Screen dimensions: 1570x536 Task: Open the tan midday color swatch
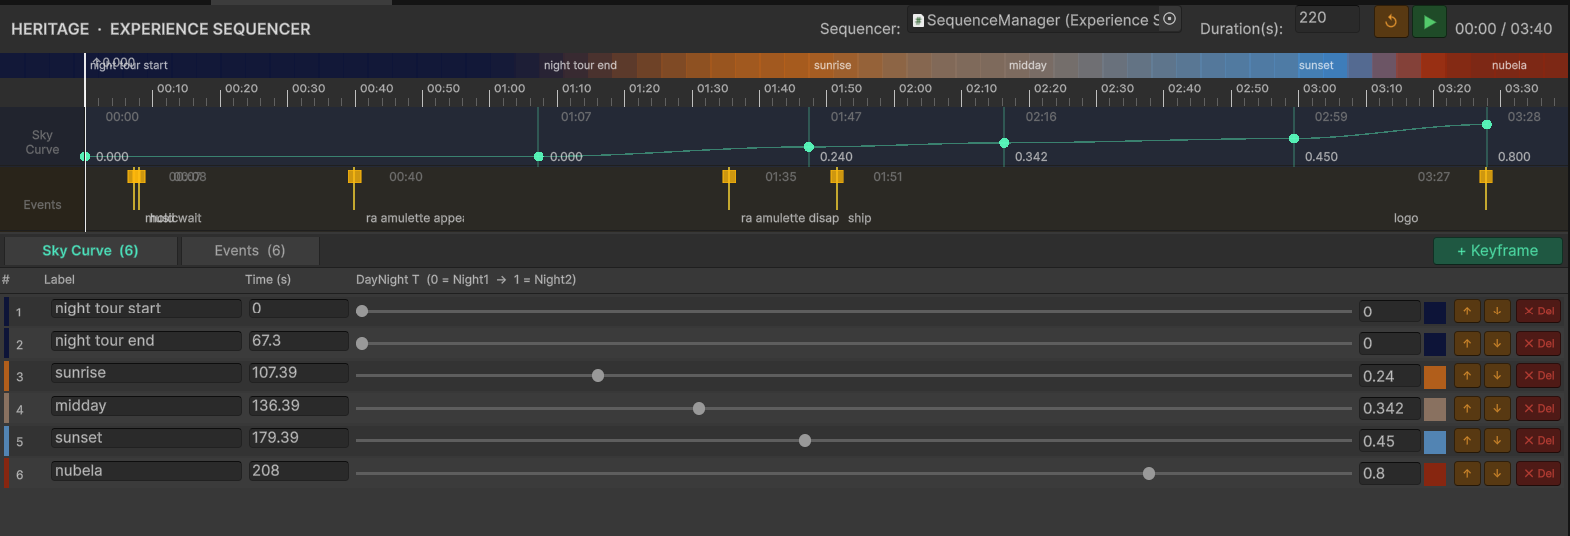(1435, 409)
